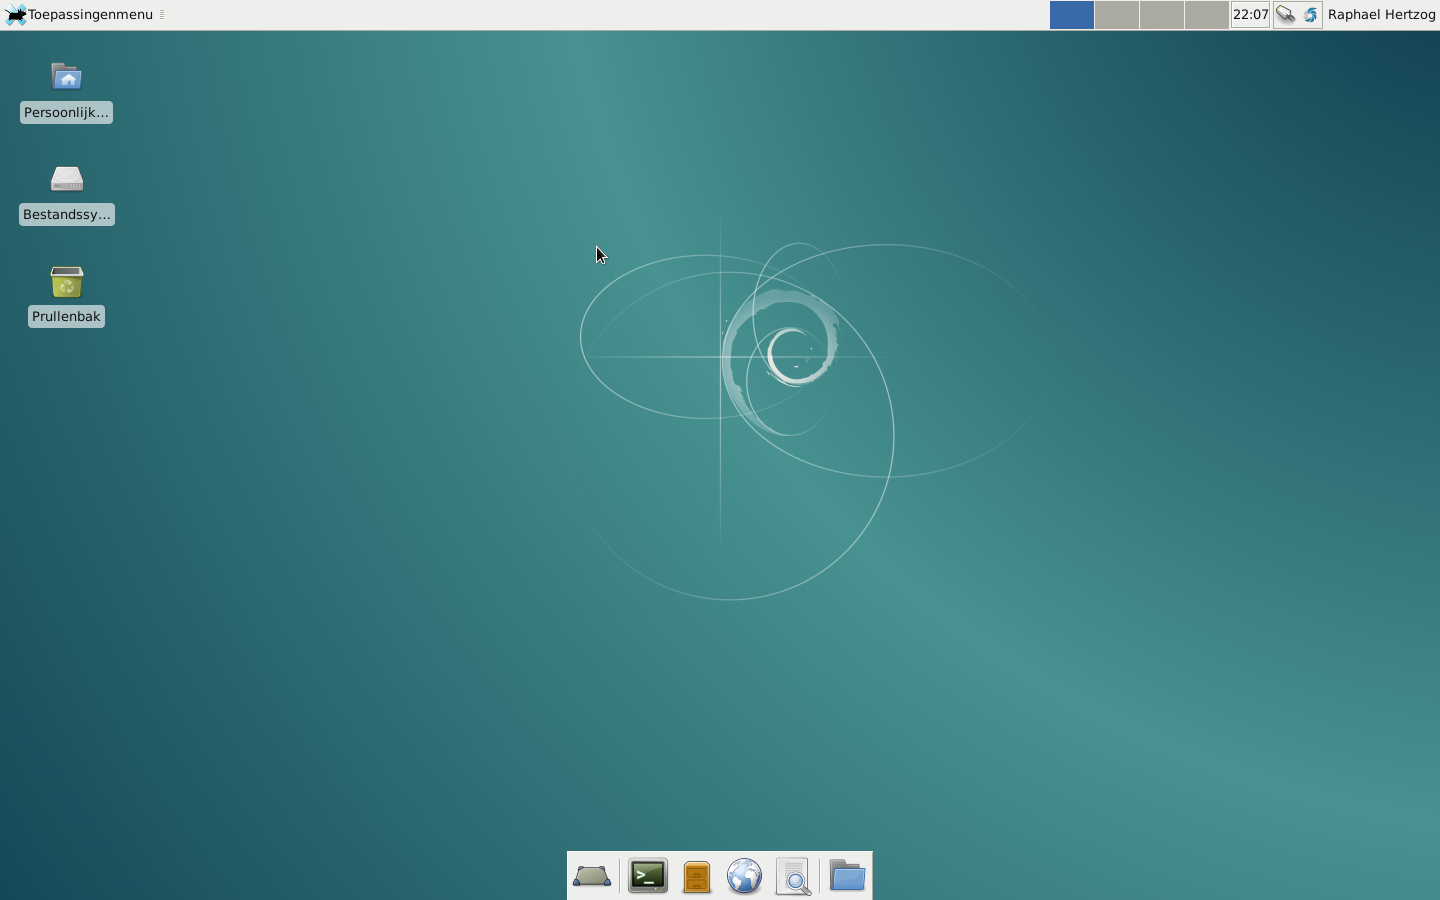Open the file manager cabinet icon in dock
This screenshot has width=1440, height=900.
tap(697, 876)
